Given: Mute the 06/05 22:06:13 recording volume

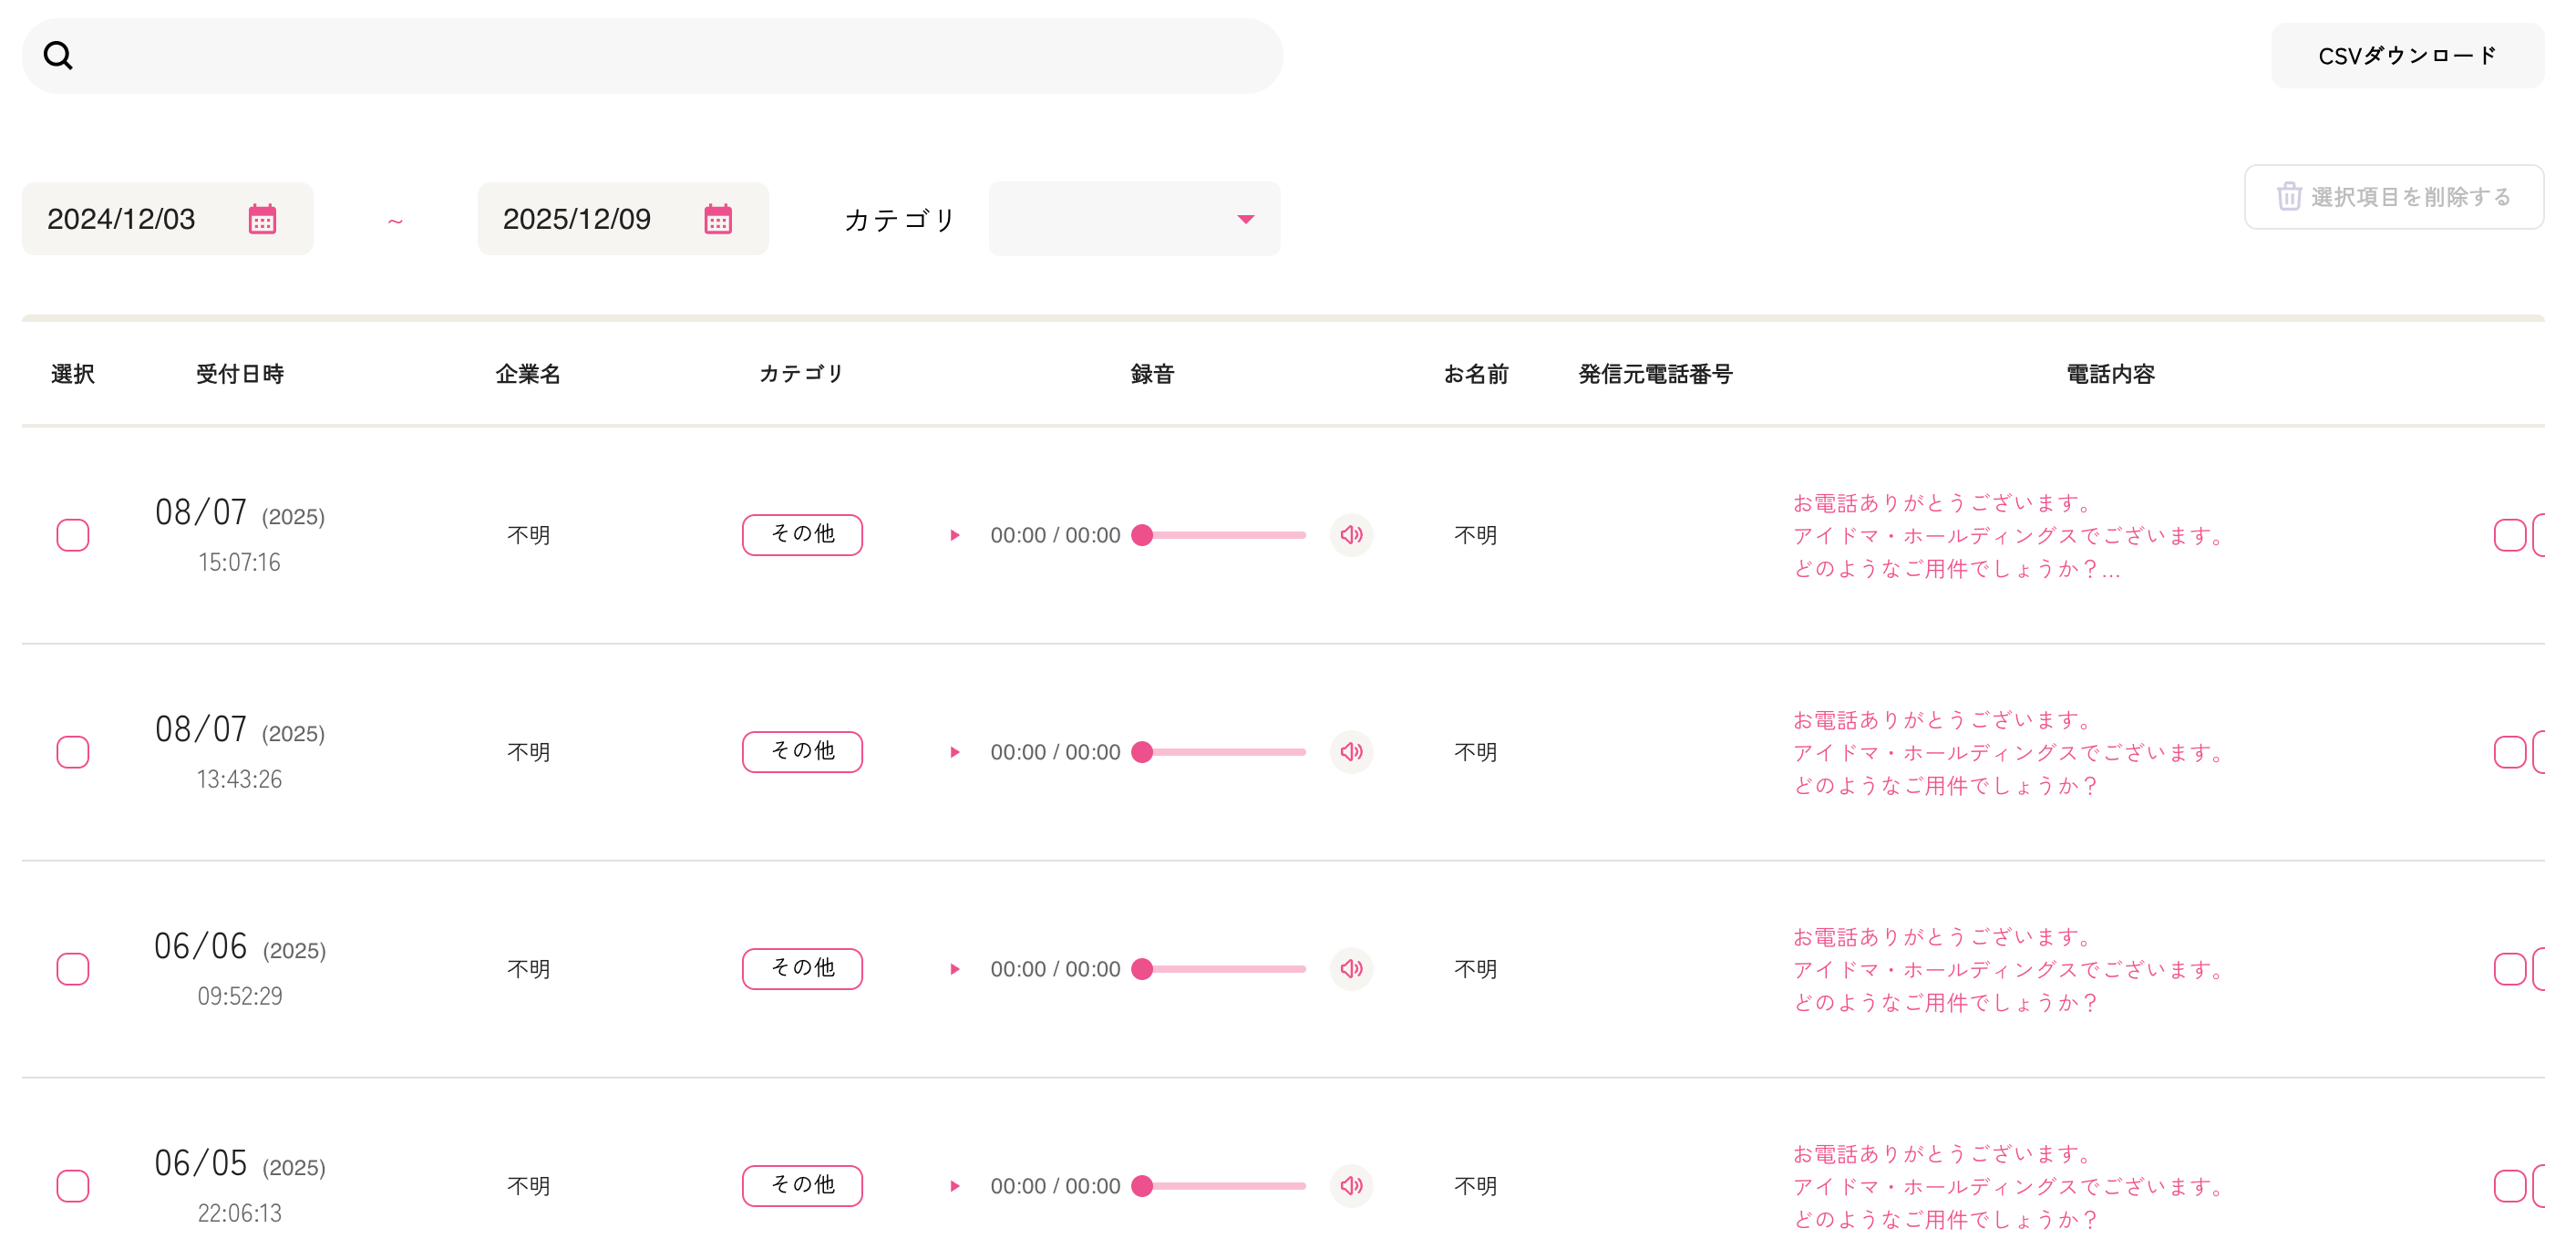Looking at the screenshot, I should click(x=1351, y=1186).
